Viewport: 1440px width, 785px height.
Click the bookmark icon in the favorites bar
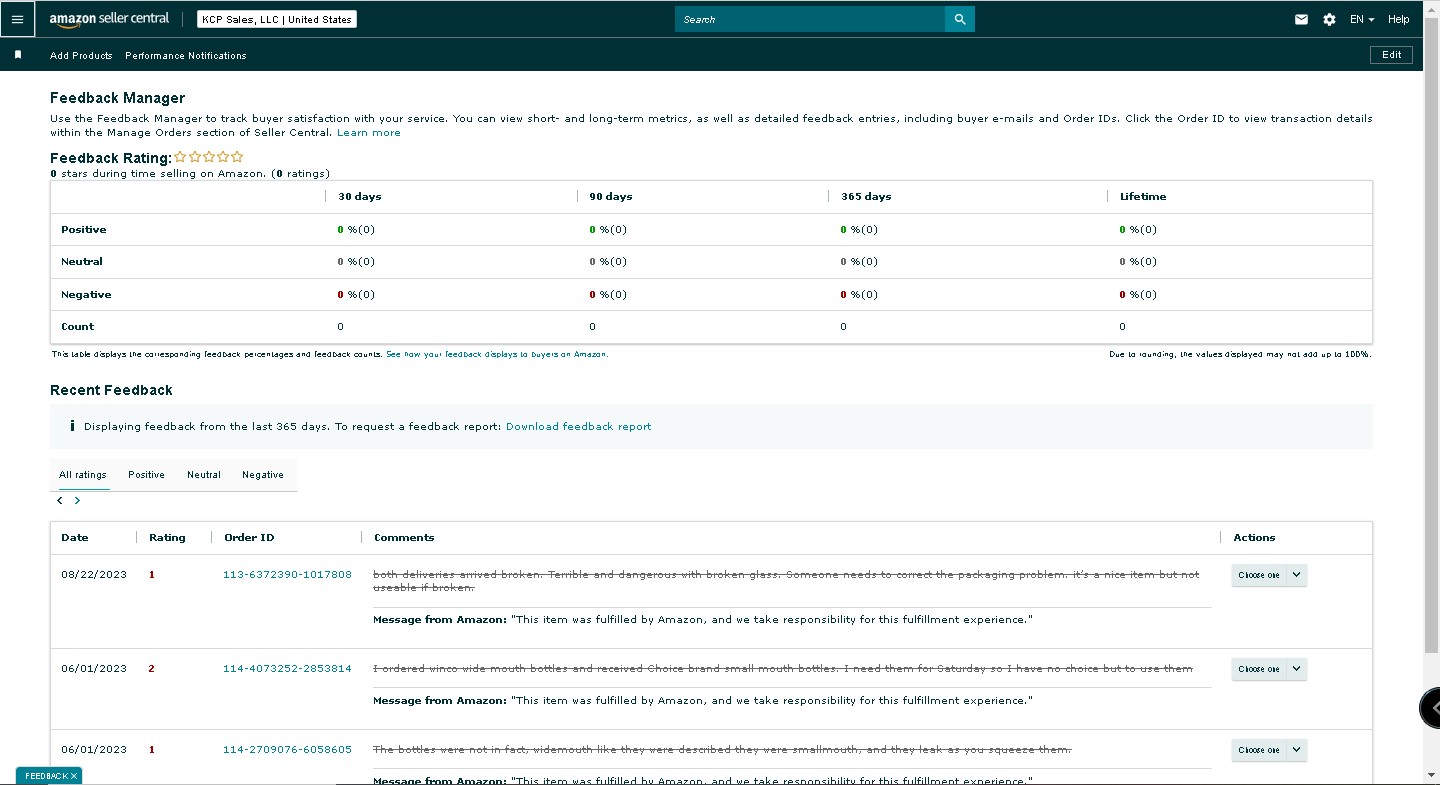18,55
